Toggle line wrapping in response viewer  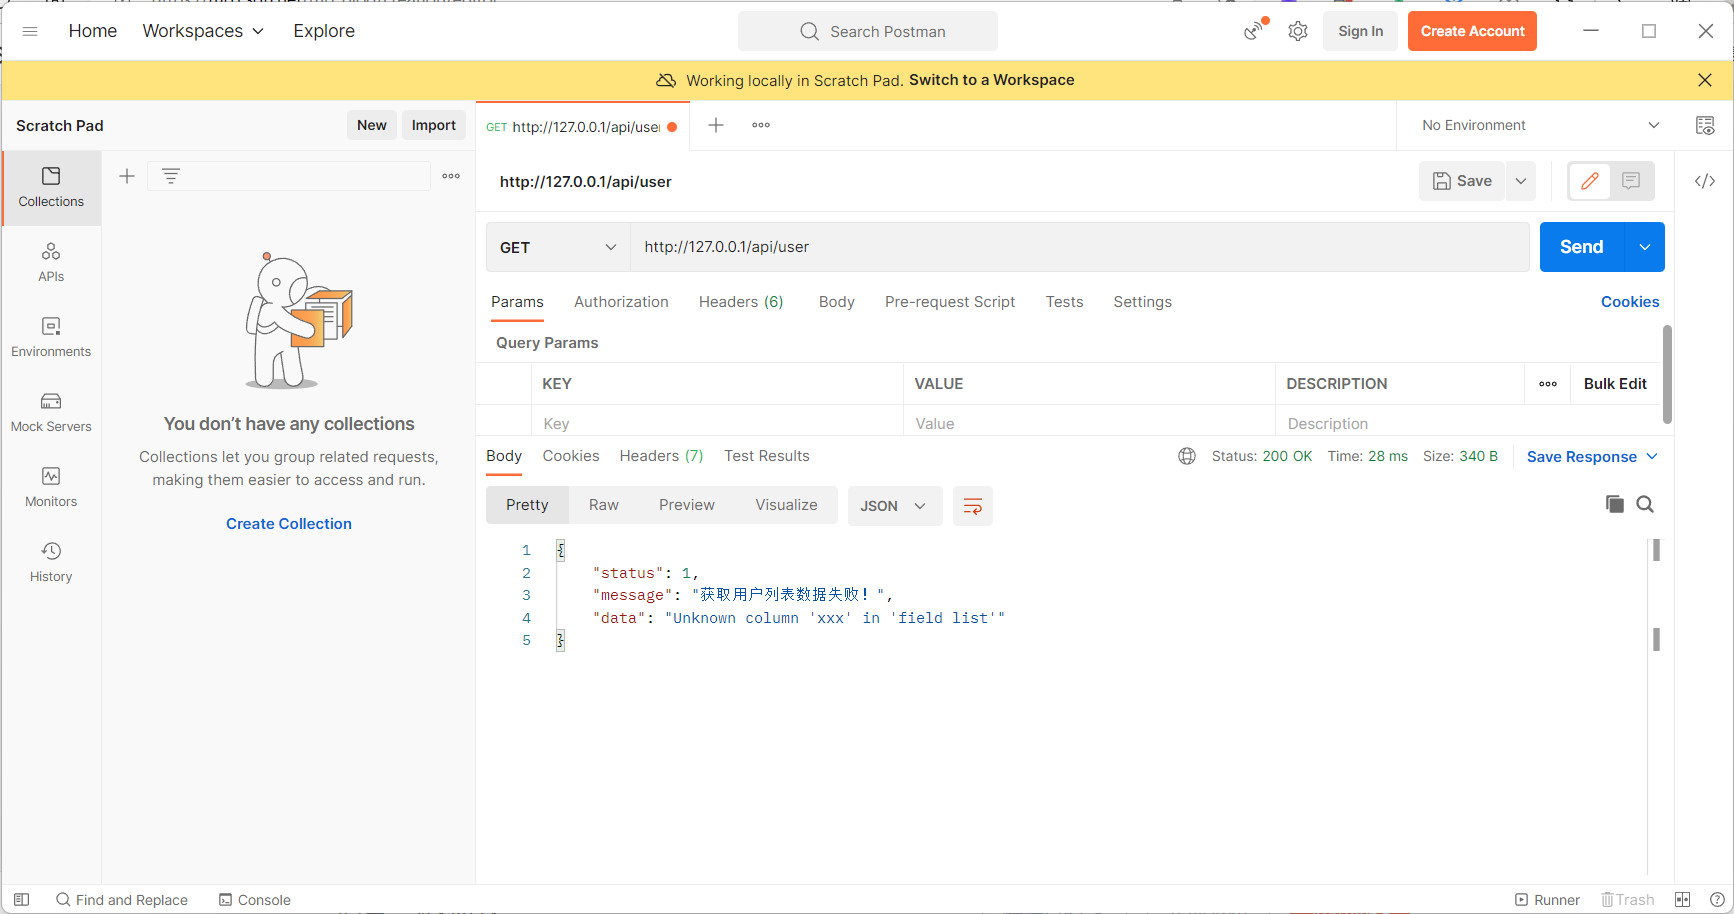click(972, 506)
